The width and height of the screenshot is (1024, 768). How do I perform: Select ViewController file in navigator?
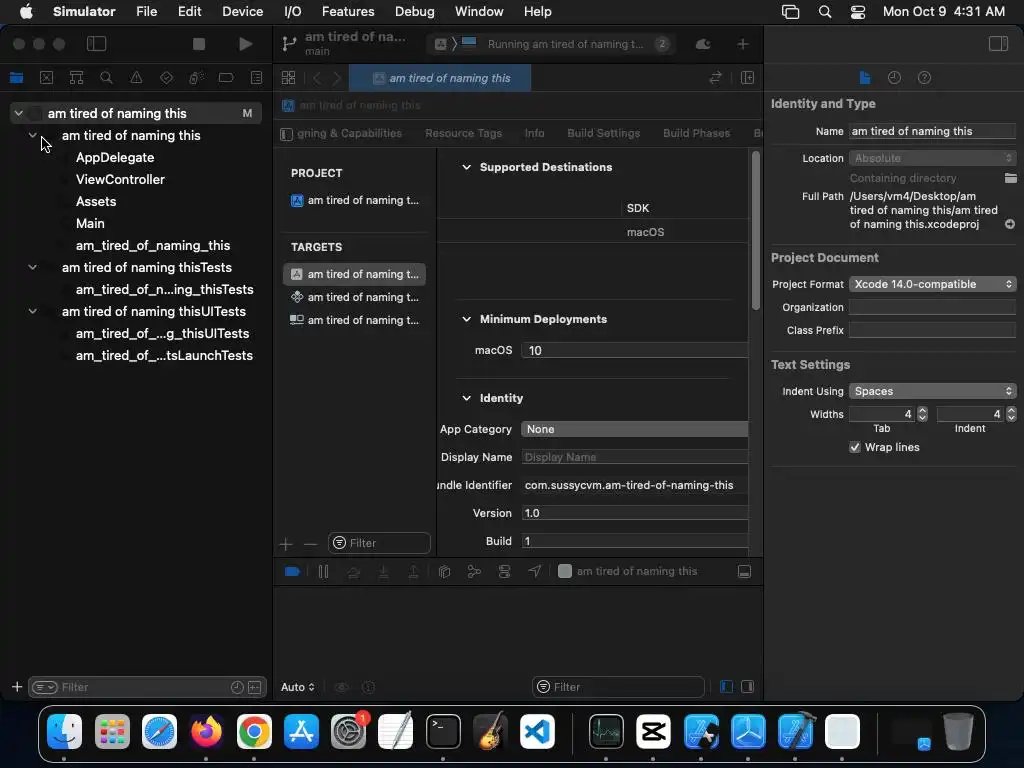click(120, 180)
